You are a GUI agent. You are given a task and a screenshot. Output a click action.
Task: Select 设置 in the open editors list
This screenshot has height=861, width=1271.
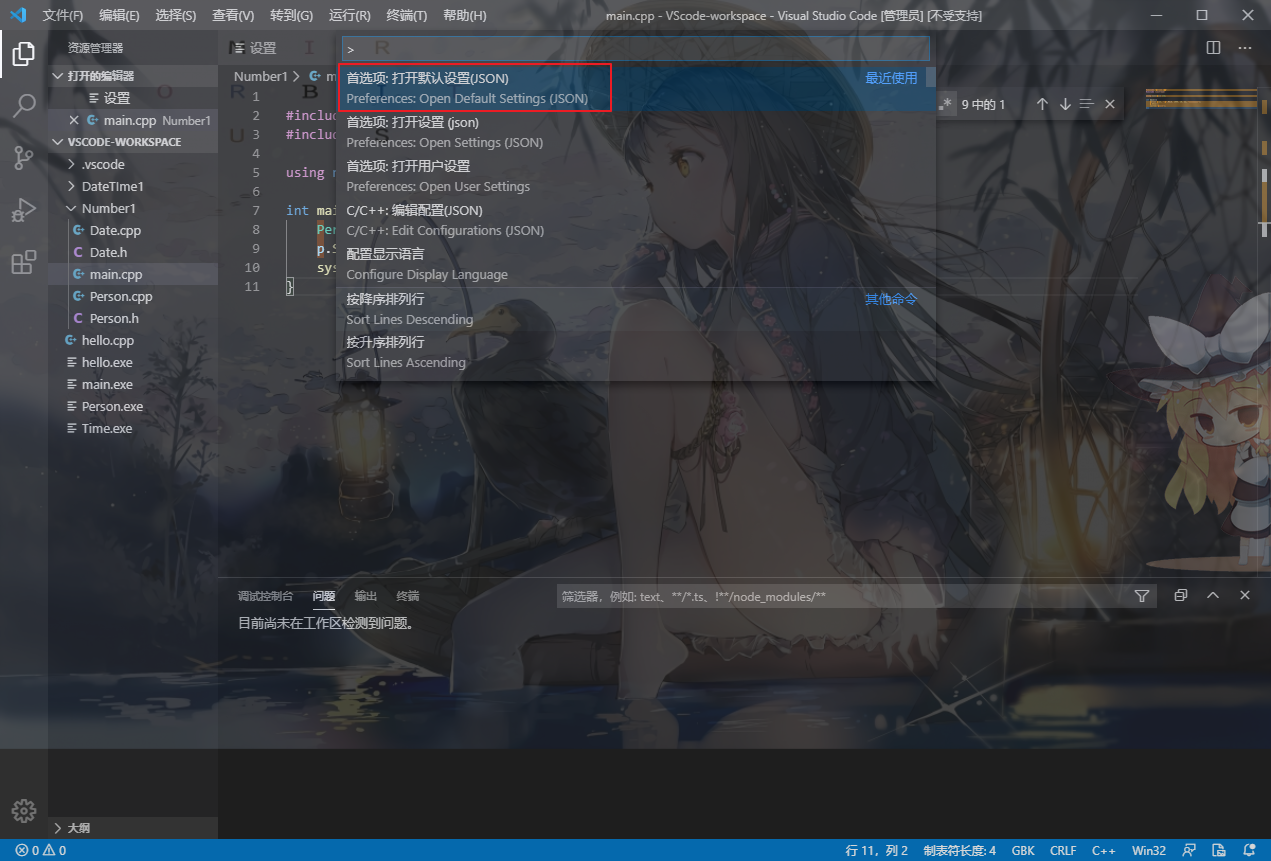[x=133, y=98]
